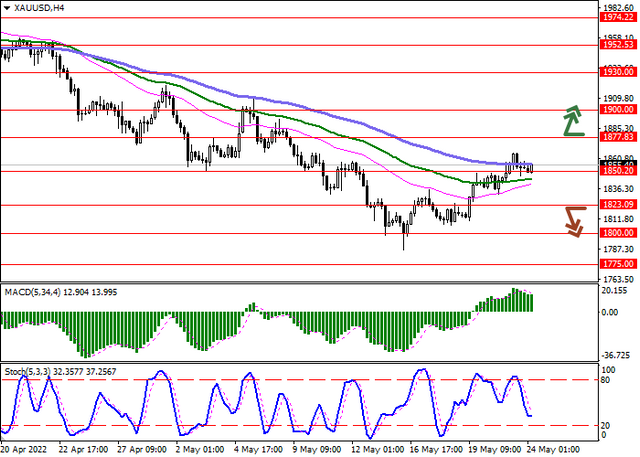
Task: Select the 1900.00 level label
Action: point(619,109)
